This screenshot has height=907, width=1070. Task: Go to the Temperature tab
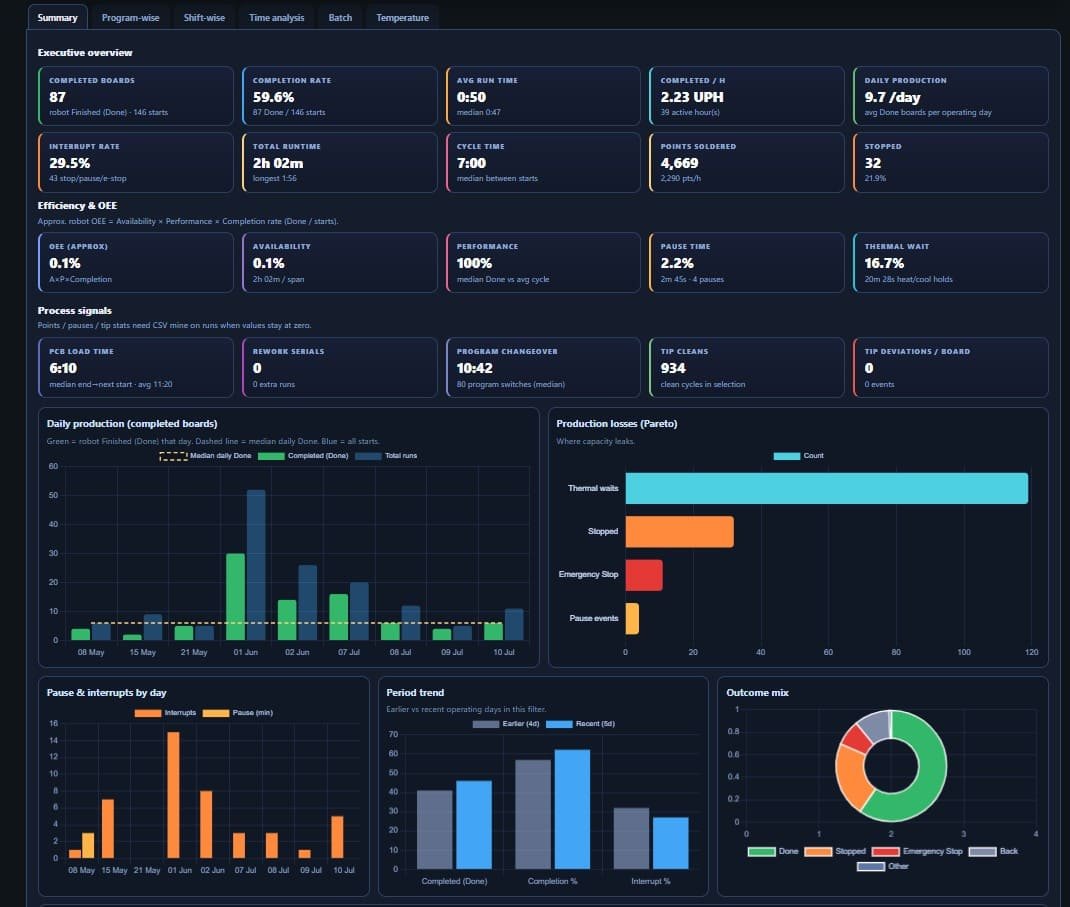(x=403, y=18)
